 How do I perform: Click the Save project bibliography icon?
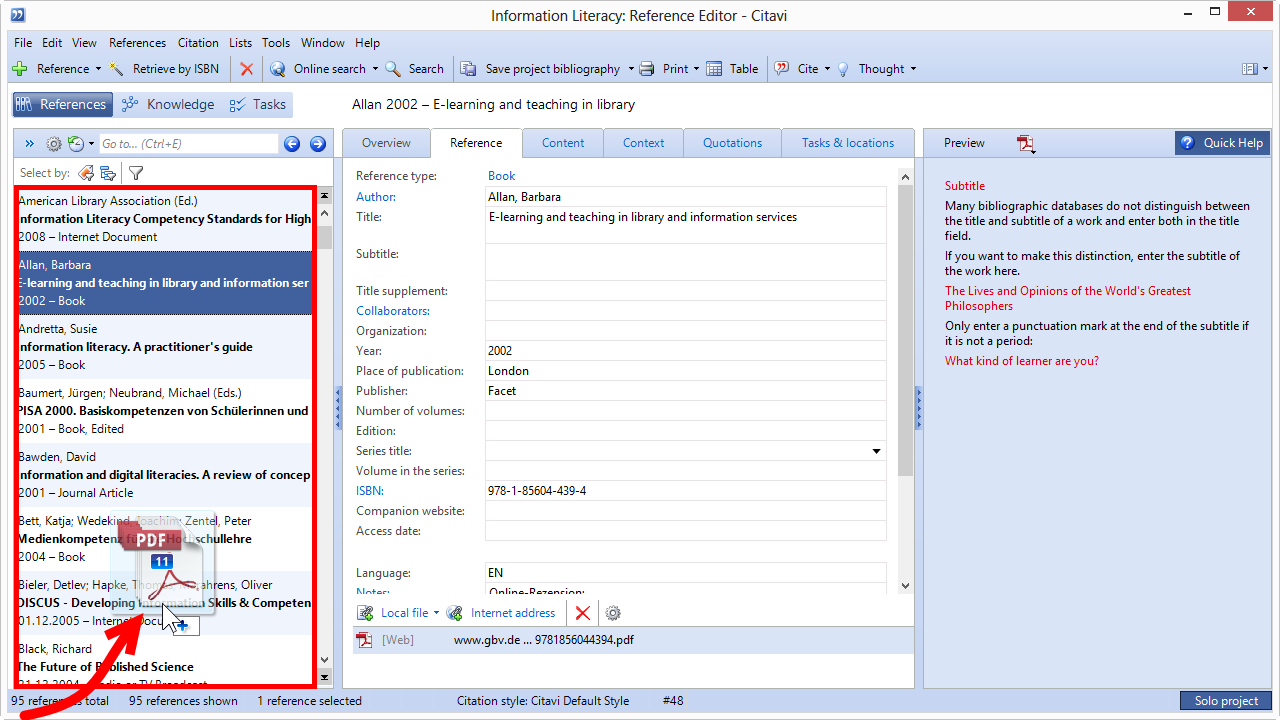tap(468, 69)
